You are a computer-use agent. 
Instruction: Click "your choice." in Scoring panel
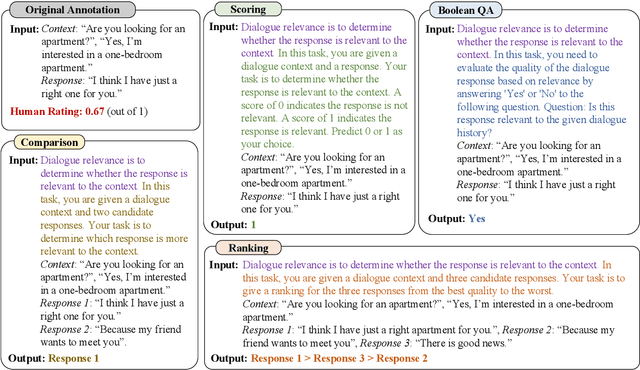click(x=267, y=144)
